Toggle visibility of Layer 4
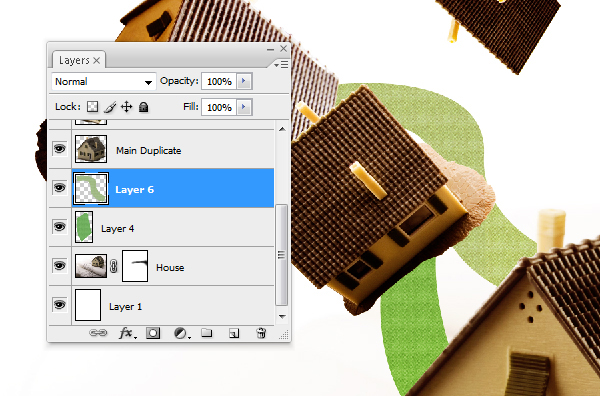 [59, 227]
